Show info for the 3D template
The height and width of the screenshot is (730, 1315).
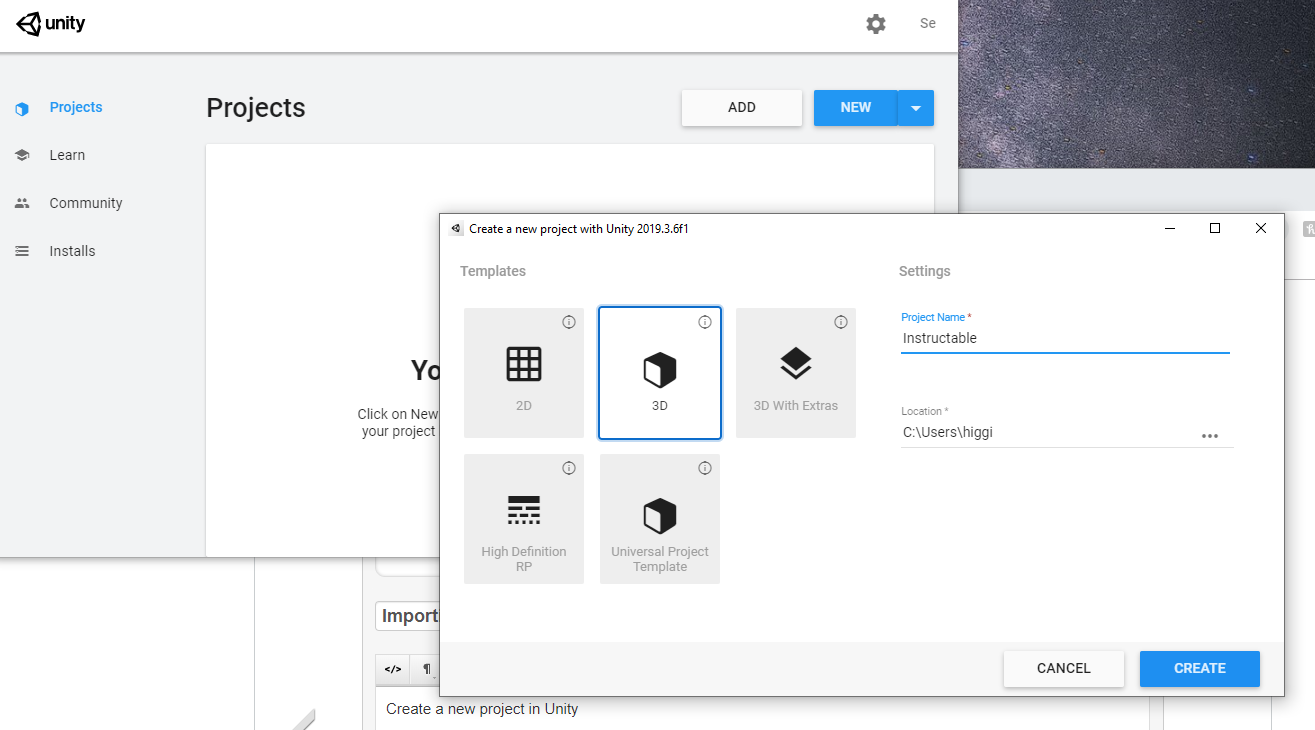click(705, 322)
